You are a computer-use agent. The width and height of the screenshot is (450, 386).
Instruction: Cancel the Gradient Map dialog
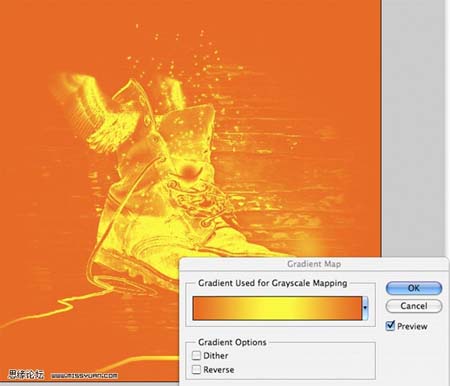point(414,306)
